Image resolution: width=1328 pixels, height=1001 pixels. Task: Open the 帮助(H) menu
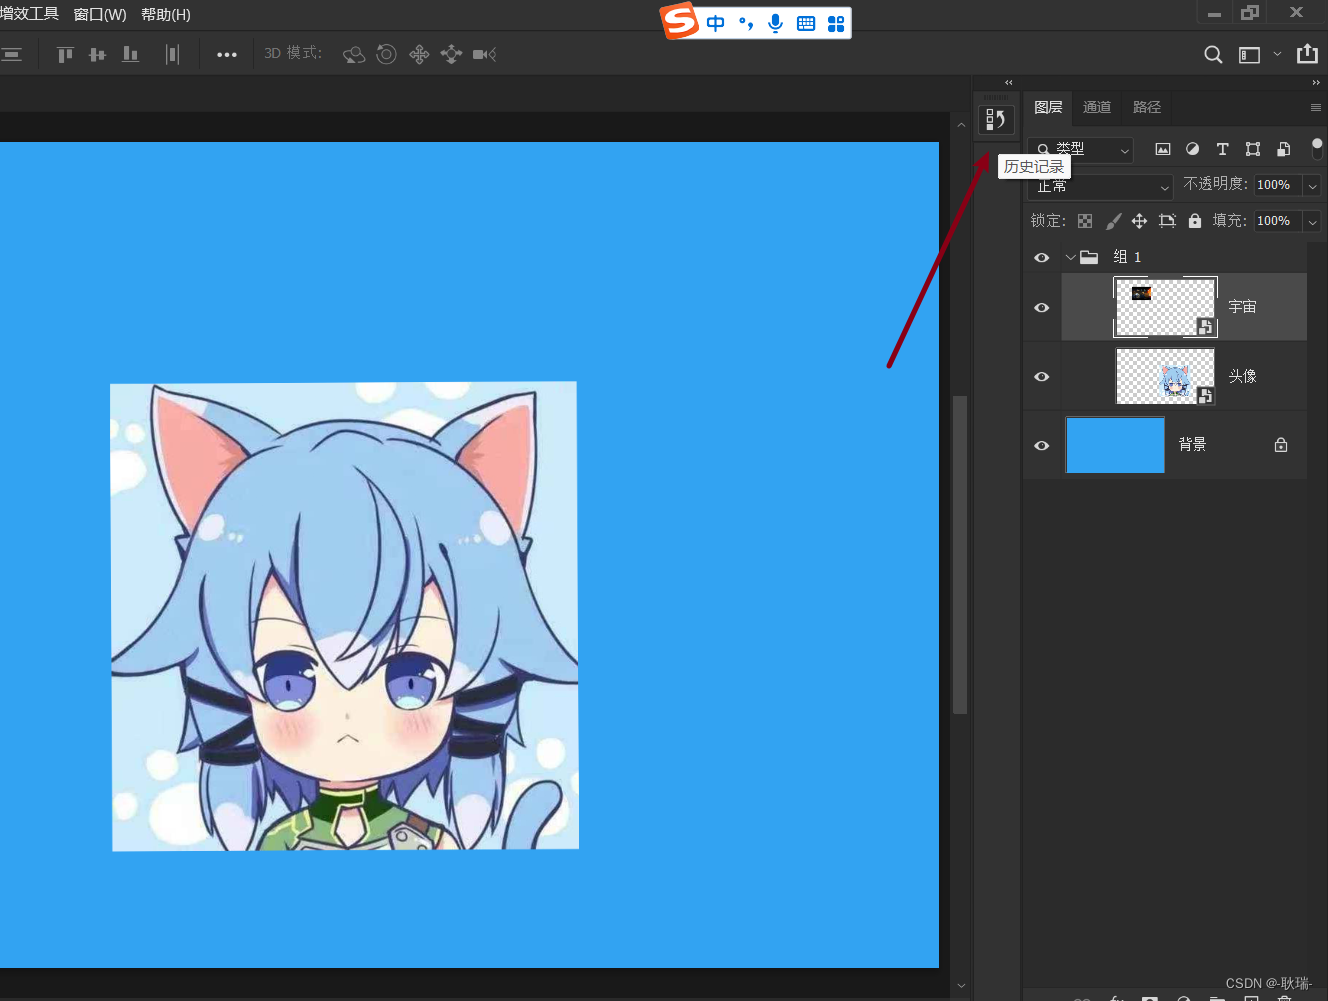click(x=166, y=15)
